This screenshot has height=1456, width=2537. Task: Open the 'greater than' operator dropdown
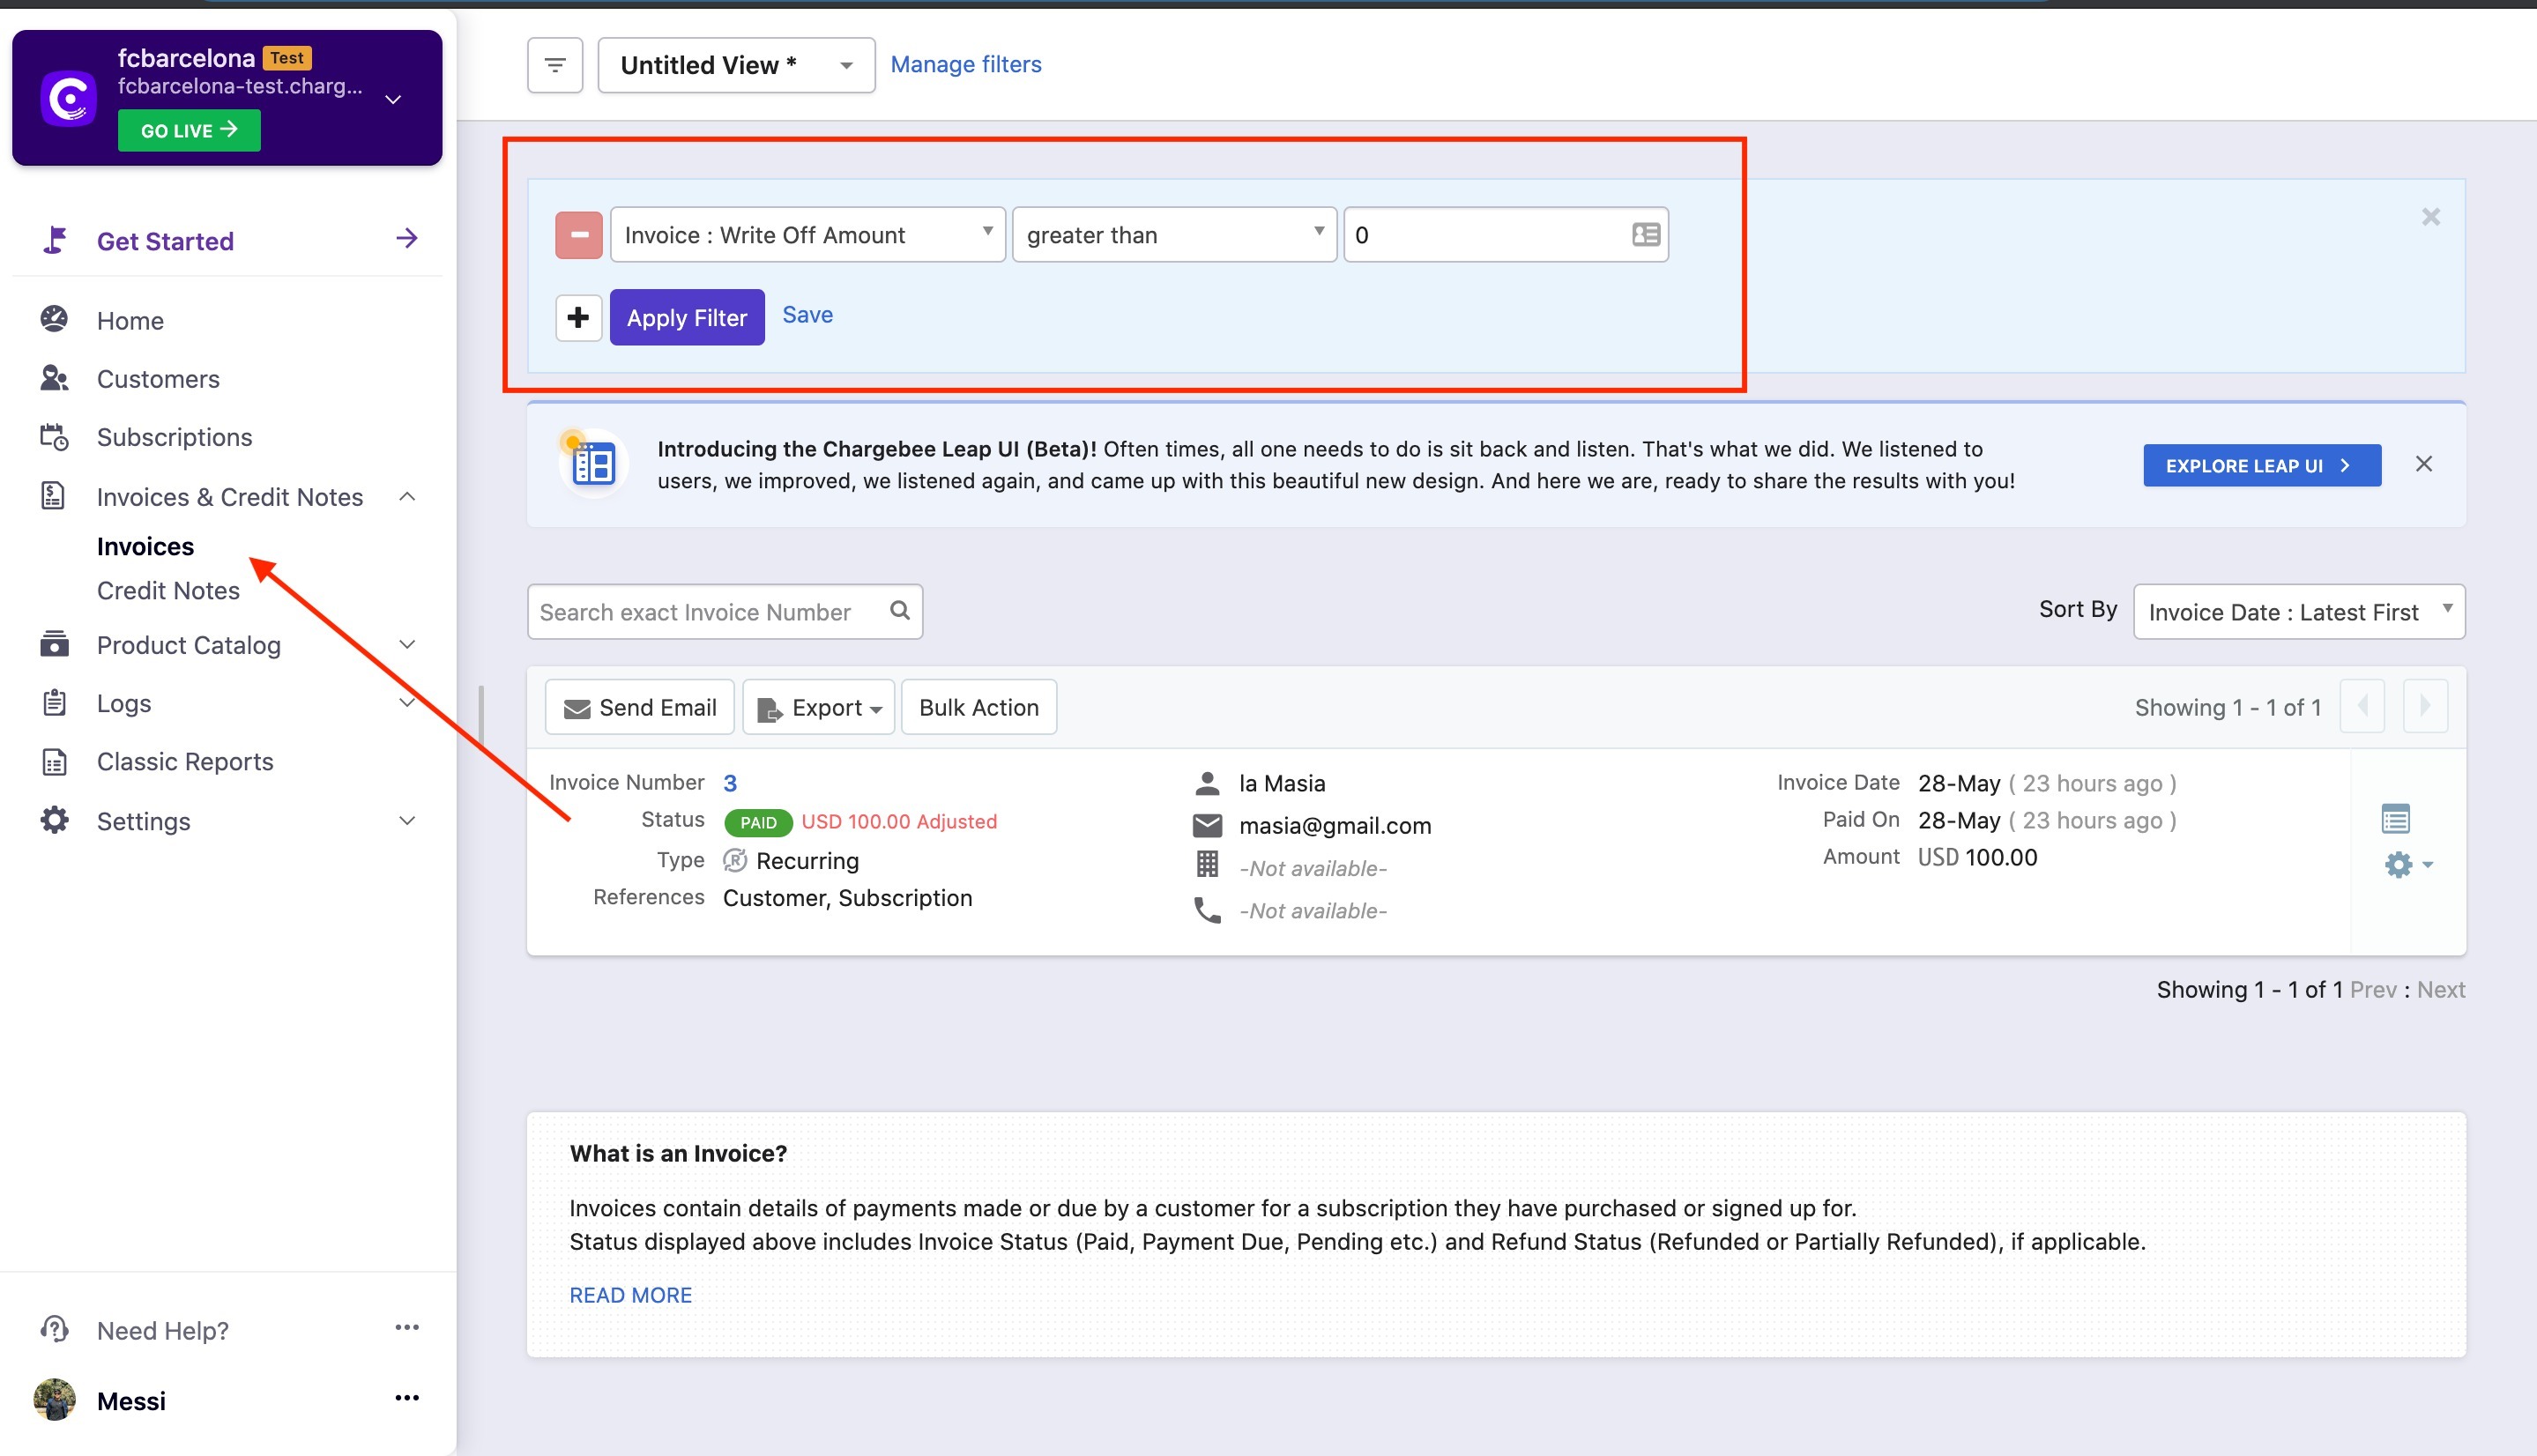point(1173,235)
